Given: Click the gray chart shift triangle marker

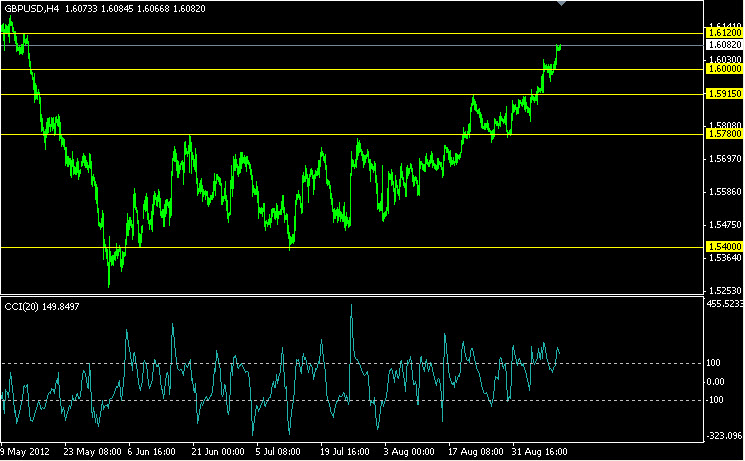Looking at the screenshot, I should [x=561, y=3].
